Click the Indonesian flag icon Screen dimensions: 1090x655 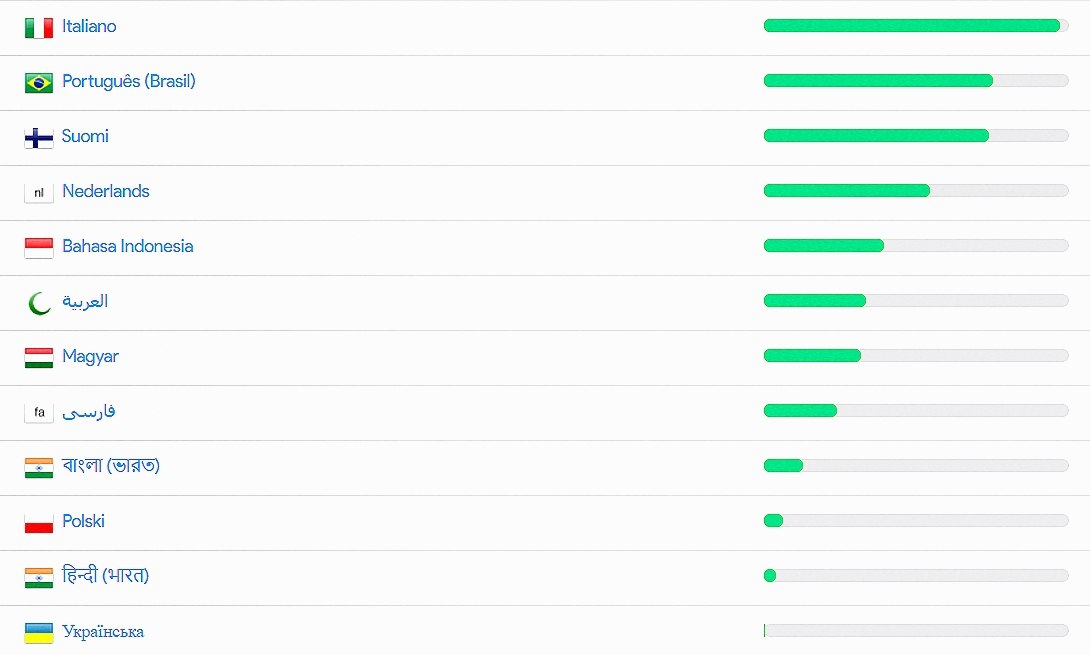(x=39, y=247)
